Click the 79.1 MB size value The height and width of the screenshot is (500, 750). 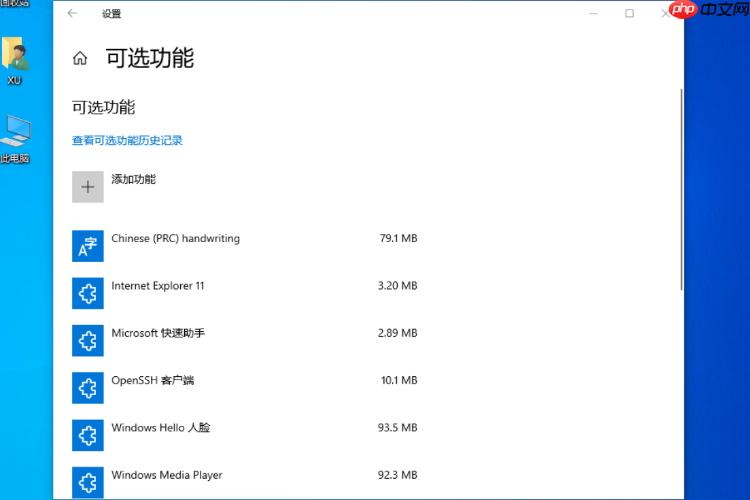(398, 238)
